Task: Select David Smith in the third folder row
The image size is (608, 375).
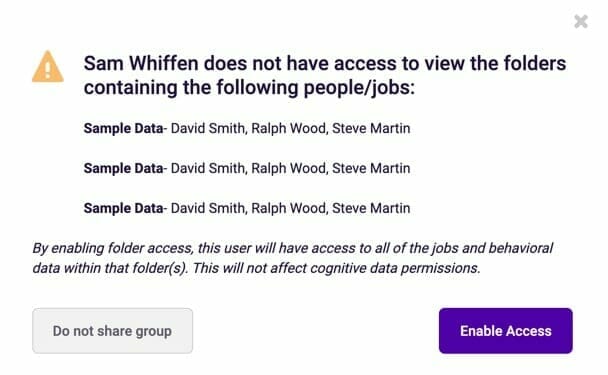Action: [208, 208]
